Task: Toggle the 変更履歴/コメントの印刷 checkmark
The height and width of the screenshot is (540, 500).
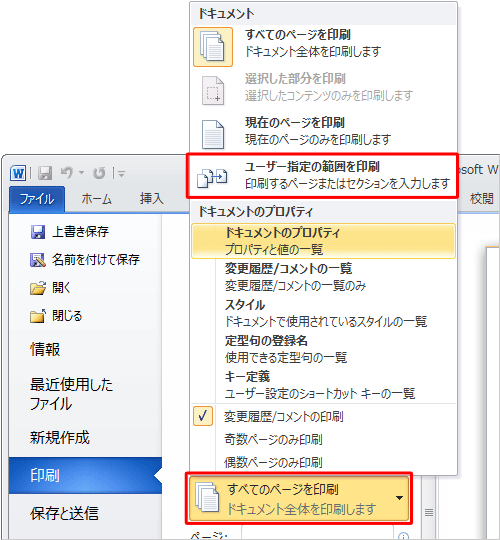Action: tap(203, 416)
